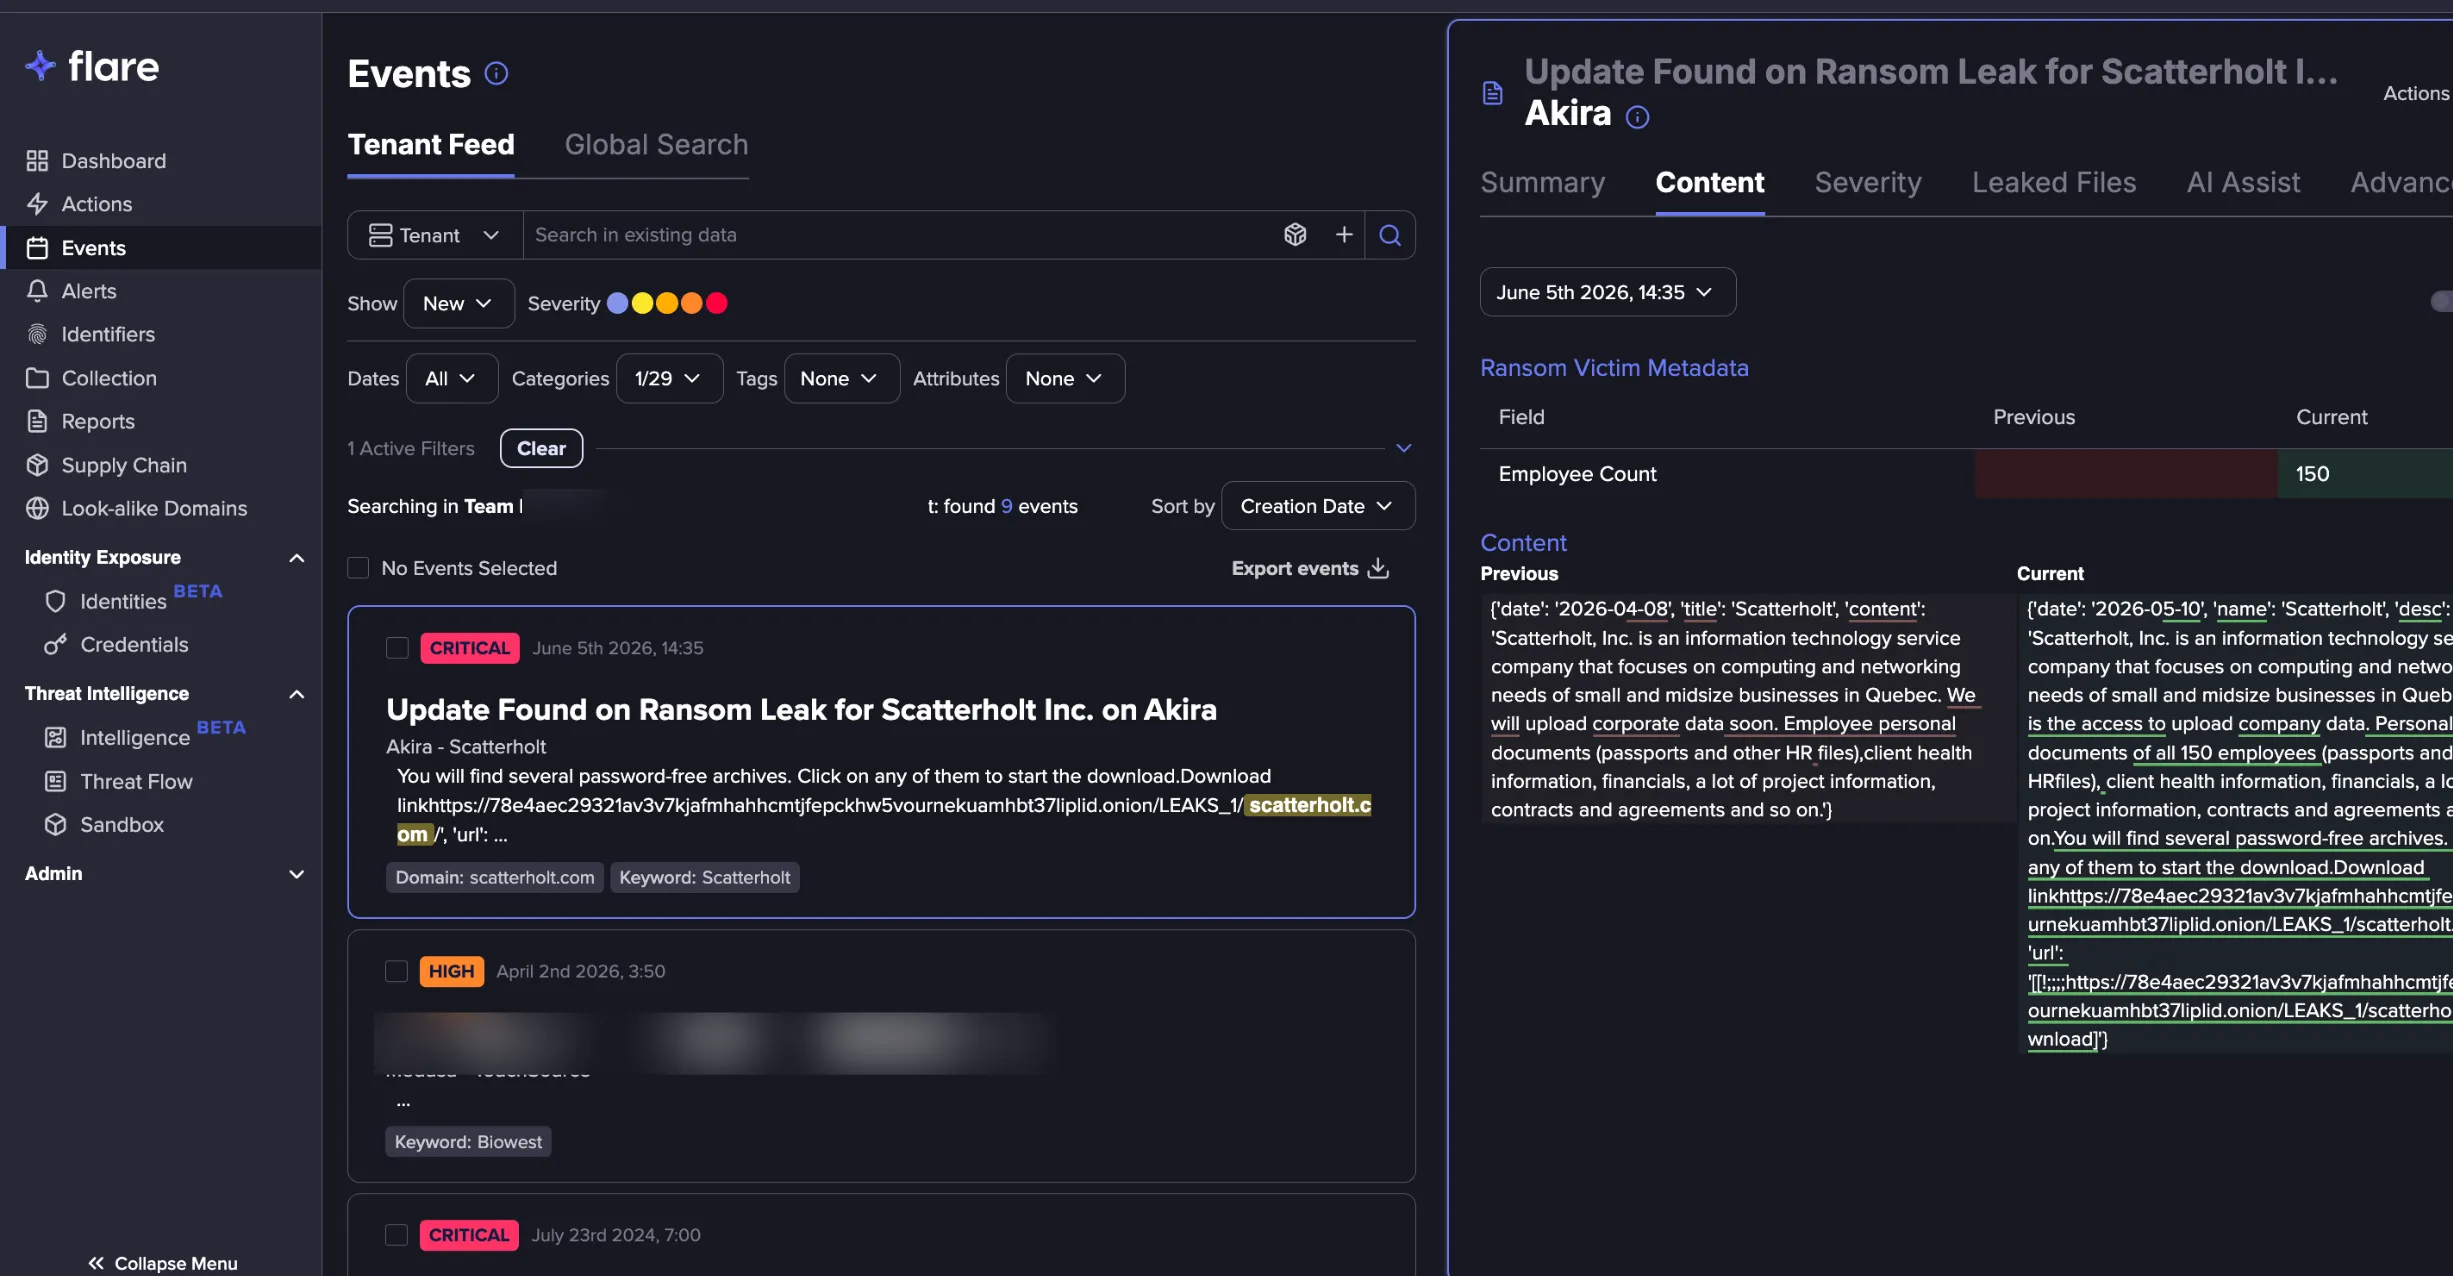Viewport: 2453px width, 1276px height.
Task: Toggle the switch right of date selector
Action: [2441, 301]
